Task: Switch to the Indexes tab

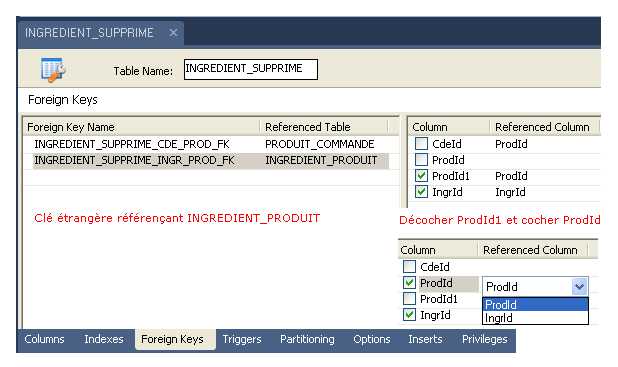Action: (104, 339)
